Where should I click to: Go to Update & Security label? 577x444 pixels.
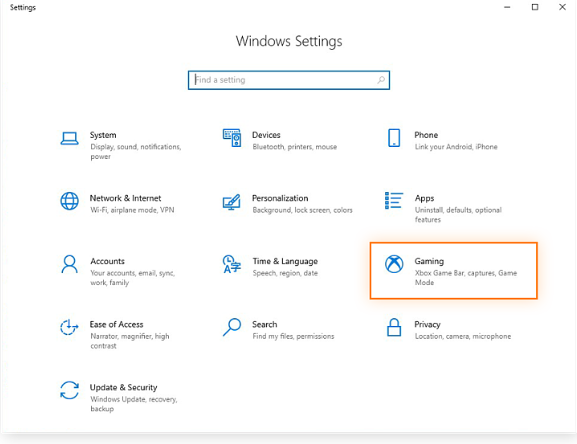[123, 387]
